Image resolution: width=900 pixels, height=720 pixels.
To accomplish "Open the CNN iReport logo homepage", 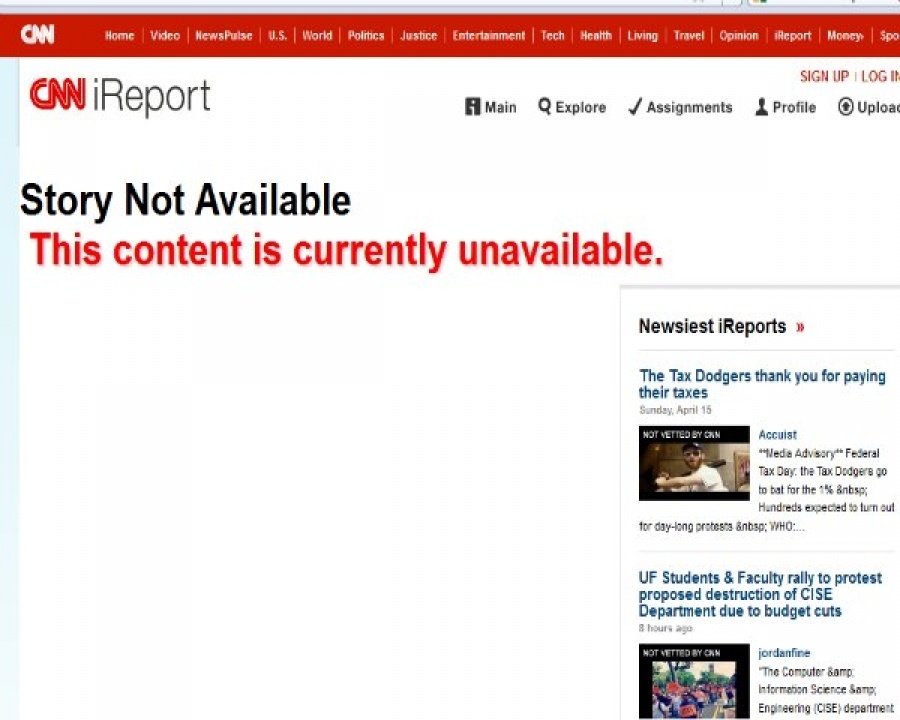I will (x=120, y=96).
